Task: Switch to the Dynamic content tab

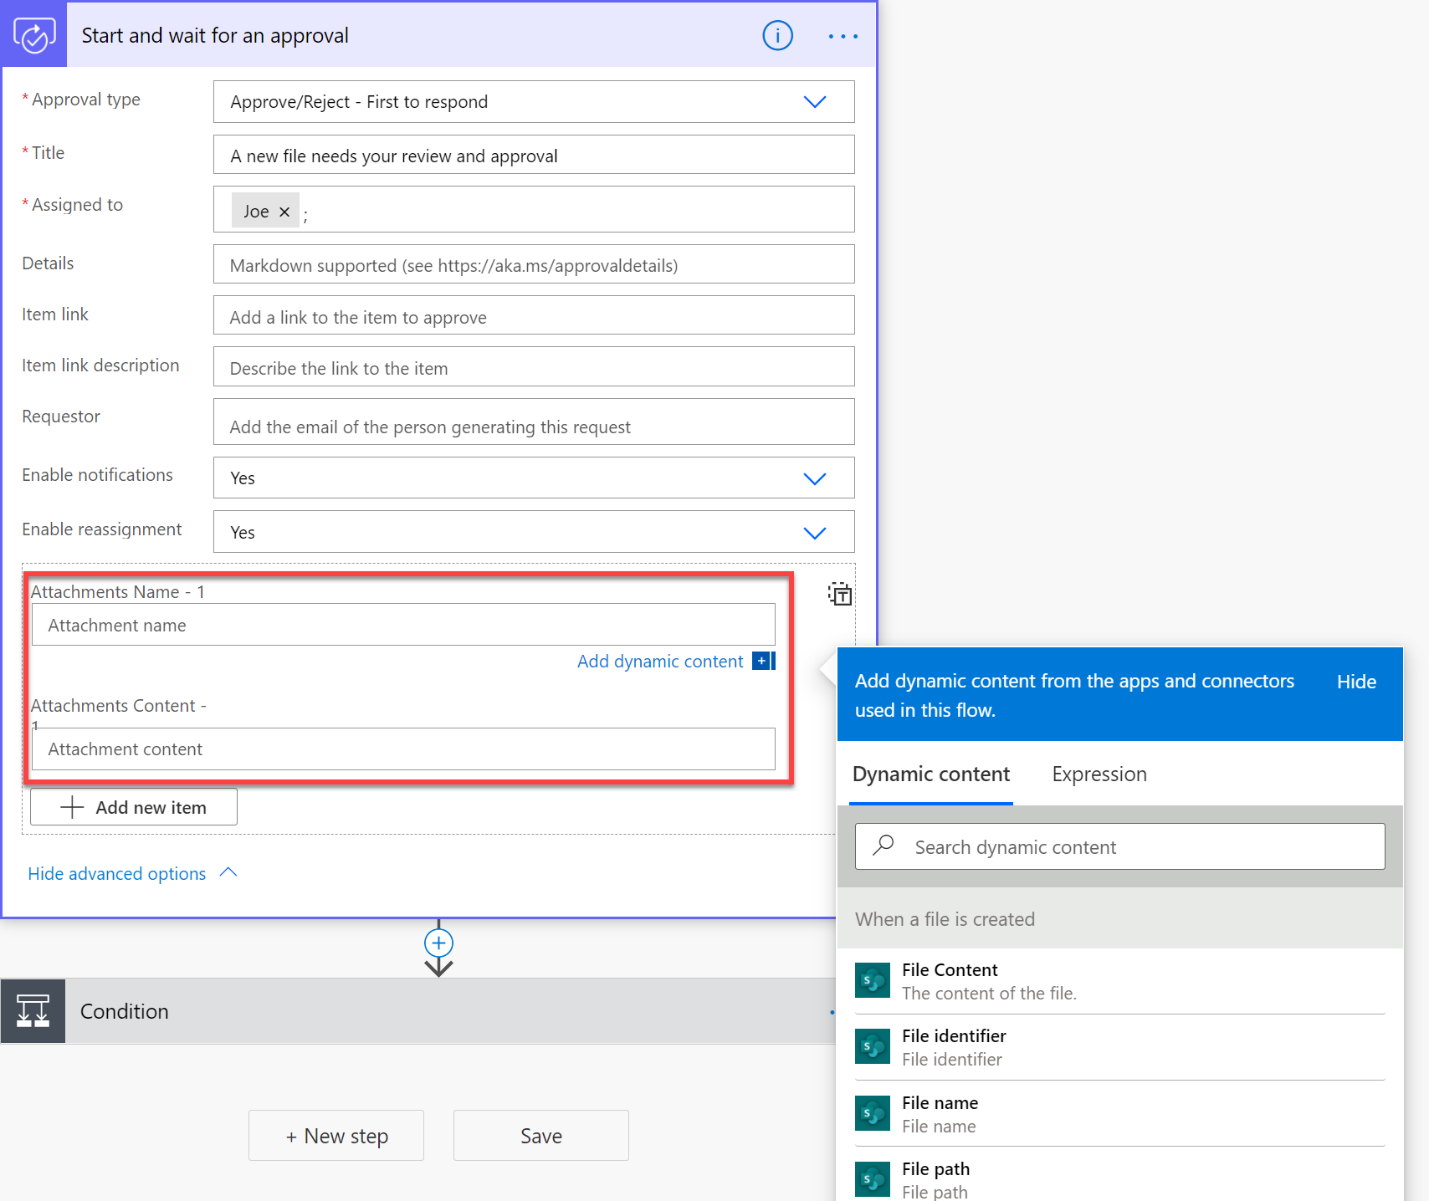Action: (x=931, y=775)
